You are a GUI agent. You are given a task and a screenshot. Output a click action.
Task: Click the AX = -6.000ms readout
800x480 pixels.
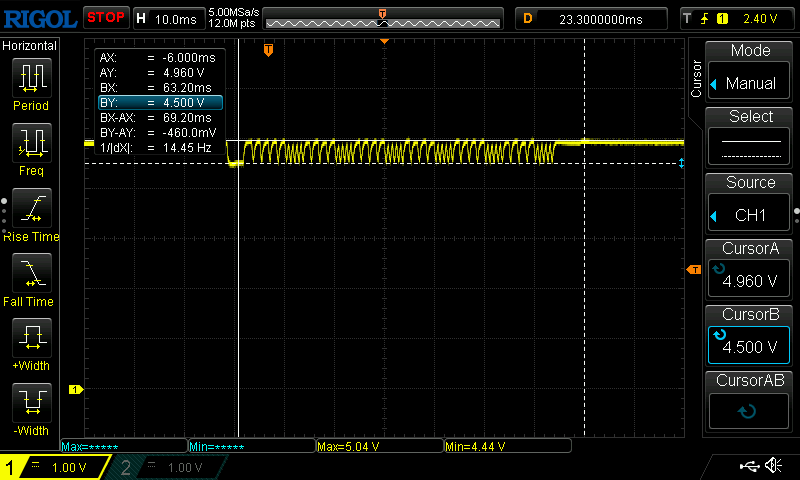point(158,58)
